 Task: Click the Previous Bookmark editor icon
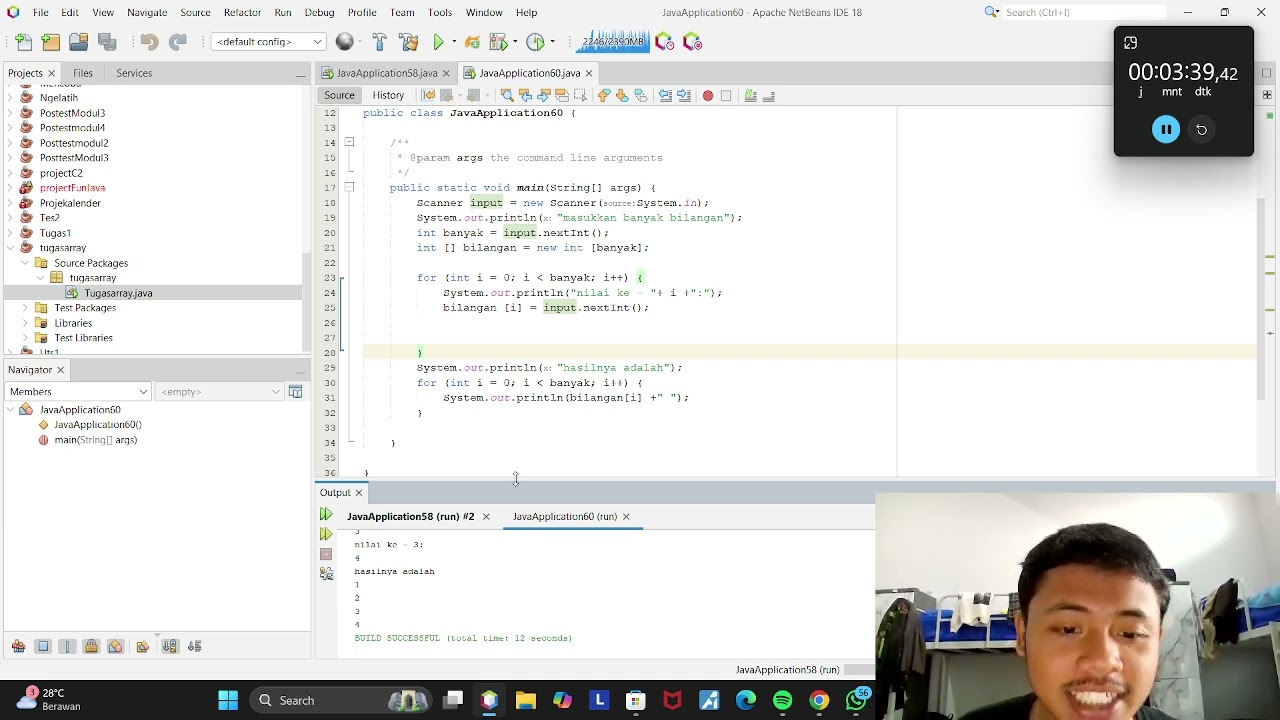click(604, 95)
